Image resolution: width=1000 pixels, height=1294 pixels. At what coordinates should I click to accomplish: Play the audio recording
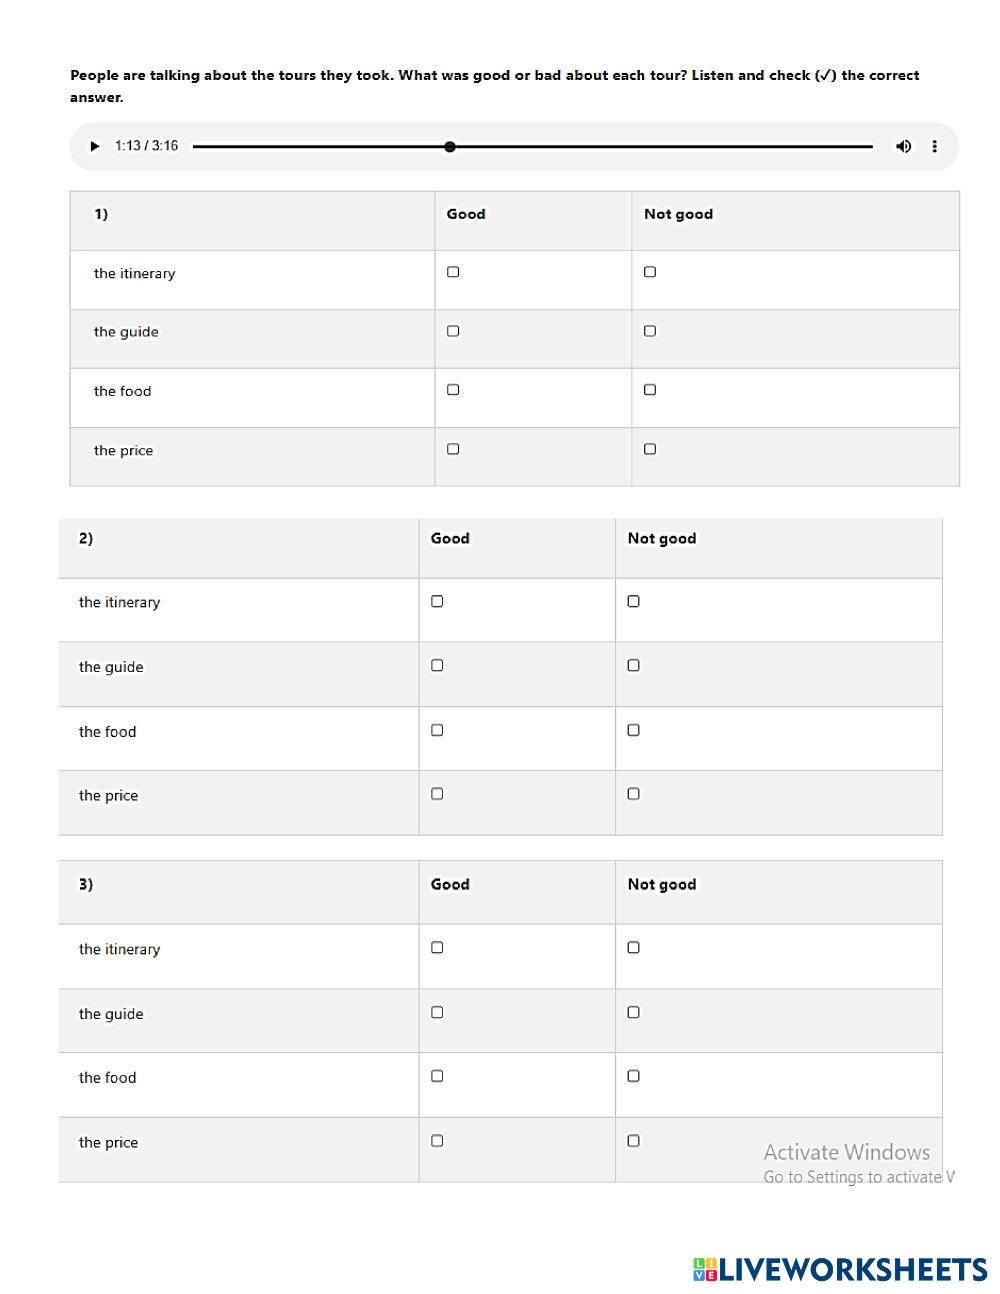pyautogui.click(x=95, y=146)
